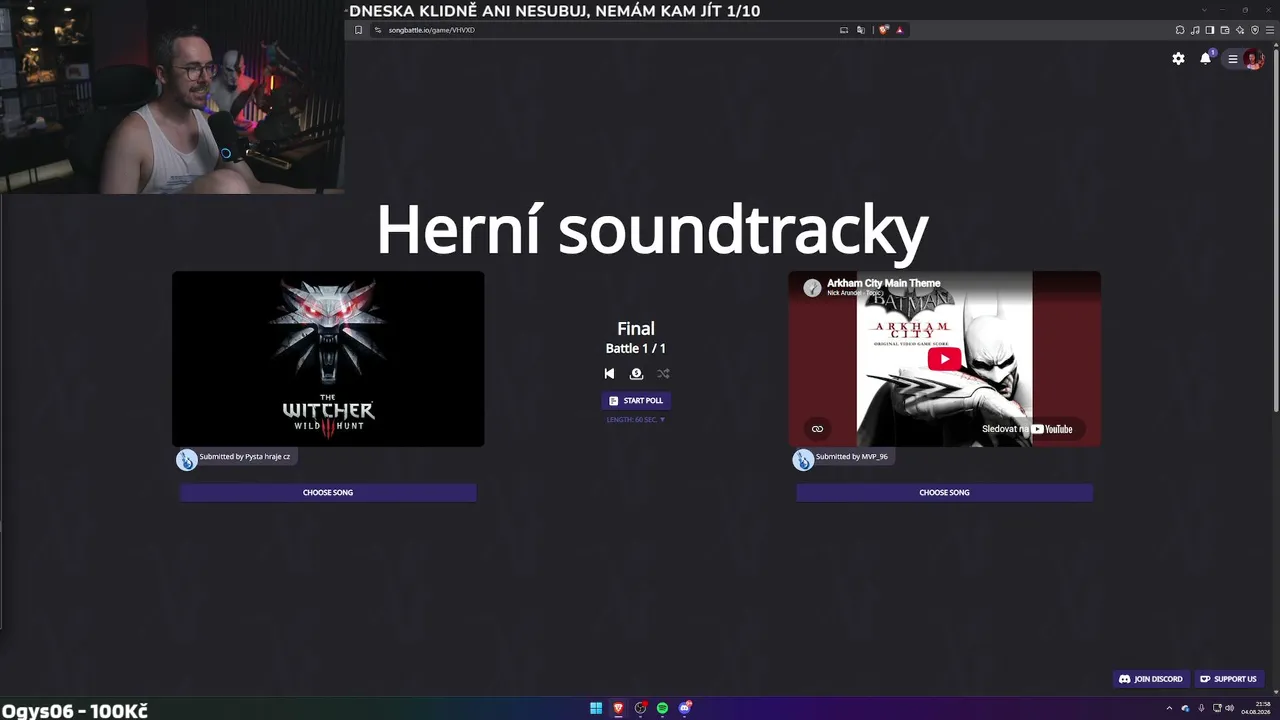
Task: Click Join Discord button
Action: pos(1151,679)
